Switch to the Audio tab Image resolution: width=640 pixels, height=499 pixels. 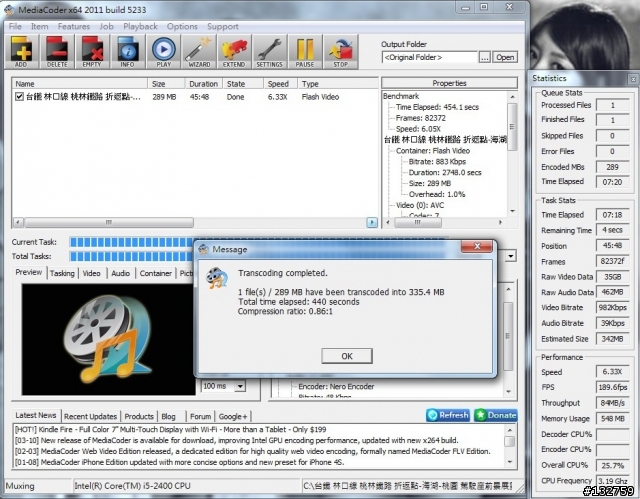click(x=121, y=273)
